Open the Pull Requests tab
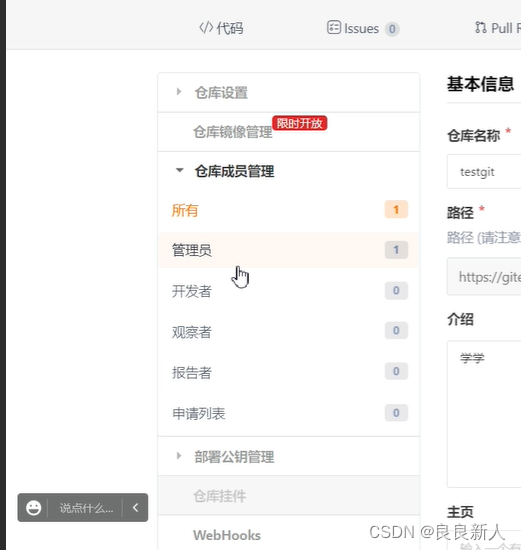The image size is (521, 550). point(498,28)
